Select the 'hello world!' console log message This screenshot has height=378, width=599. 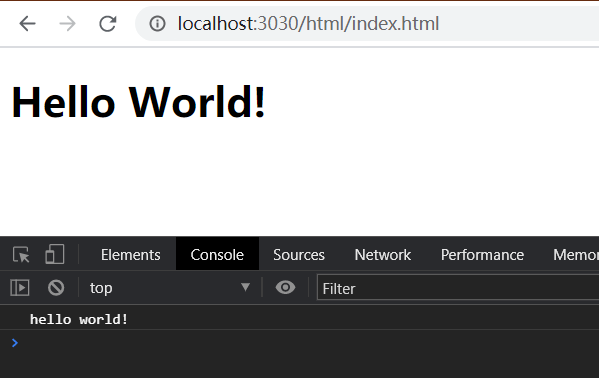tap(79, 320)
